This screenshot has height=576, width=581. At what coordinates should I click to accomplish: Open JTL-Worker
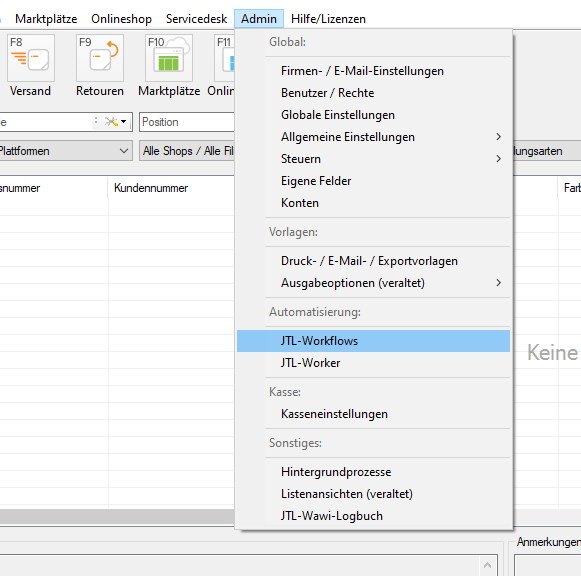(x=374, y=363)
